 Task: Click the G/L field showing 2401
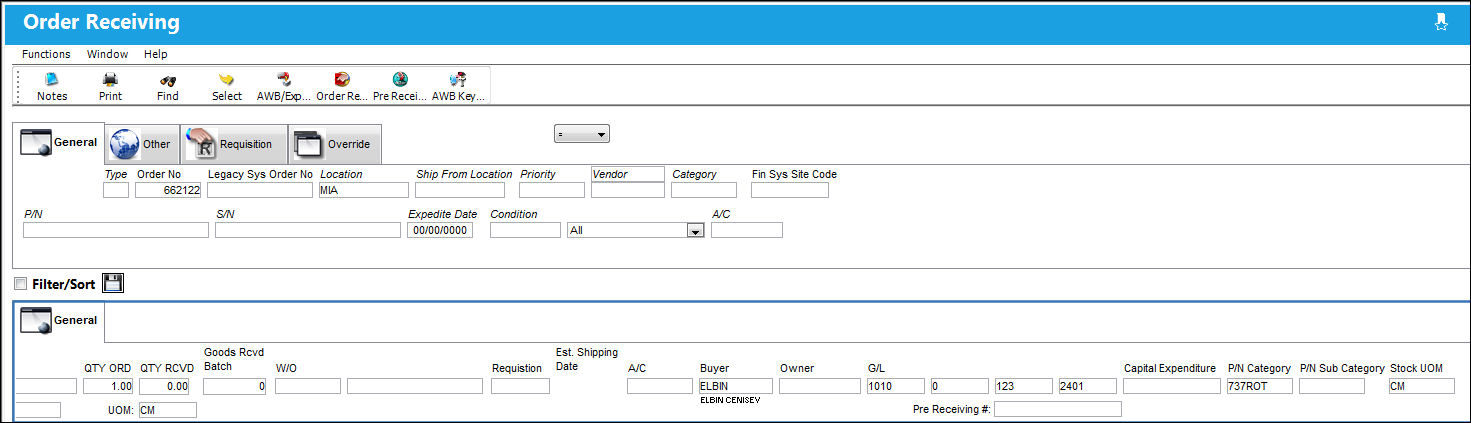coord(1088,386)
